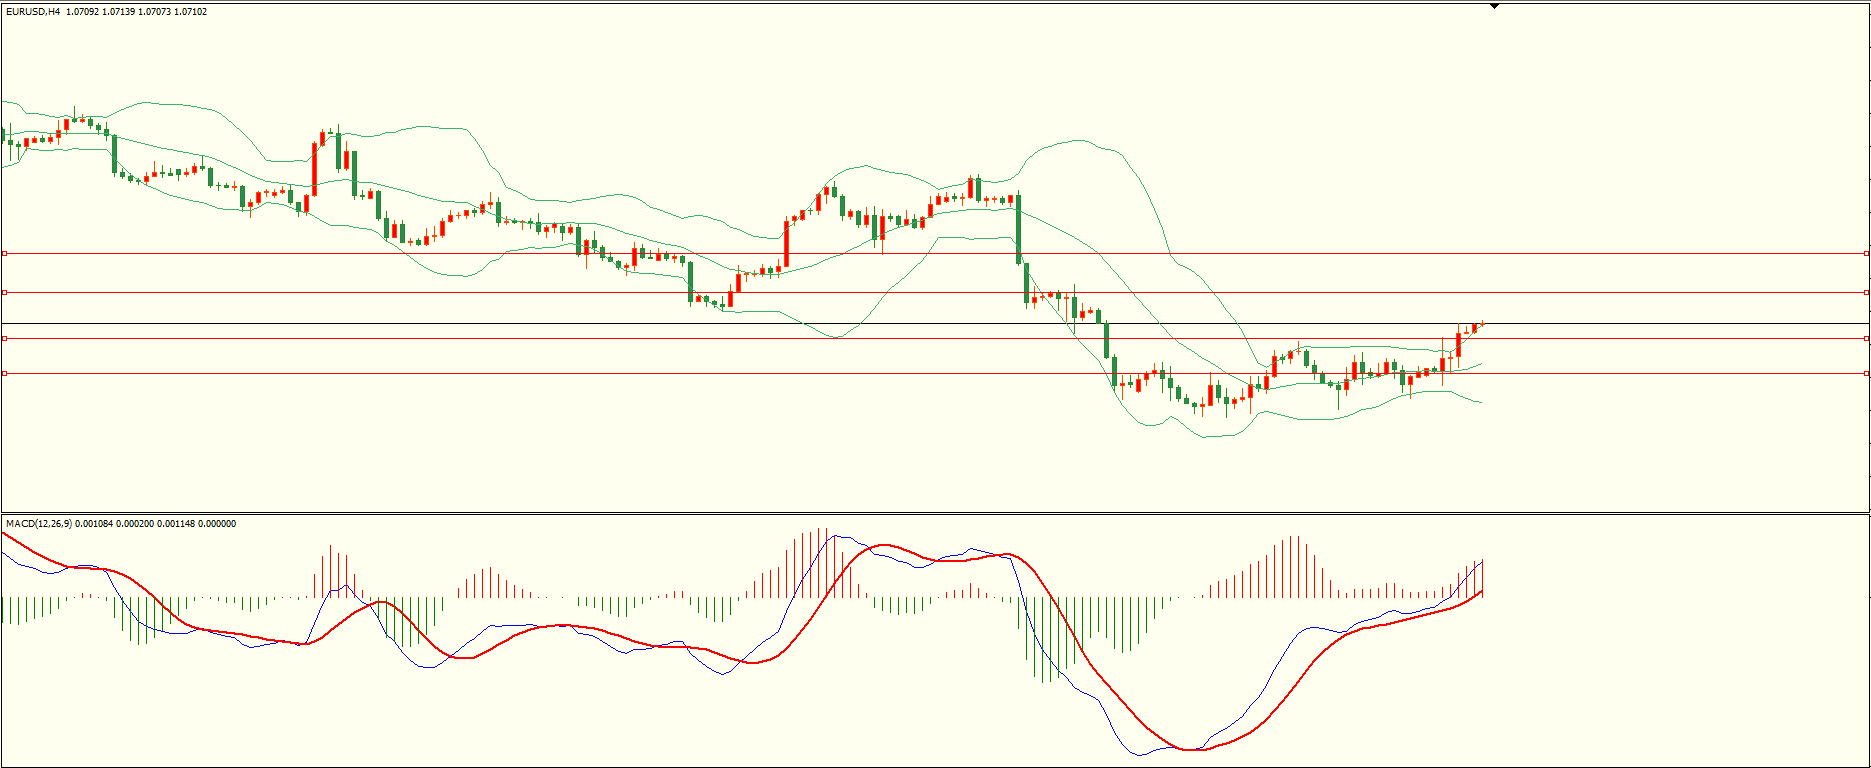This screenshot has width=1871, height=768.
Task: Click left handle of red line just below black line
Action: [x=4, y=339]
